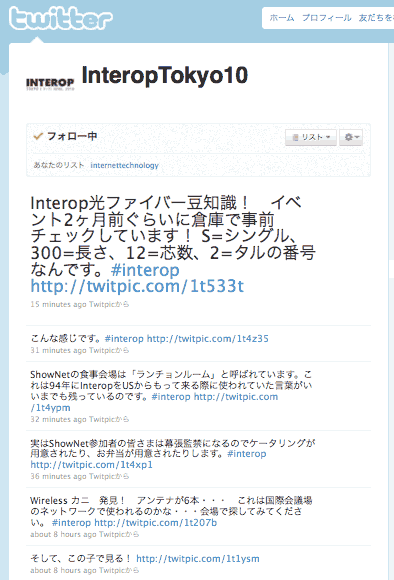Open link http://twitpic.com/1t4xp1
The image size is (394, 580).
point(91,465)
